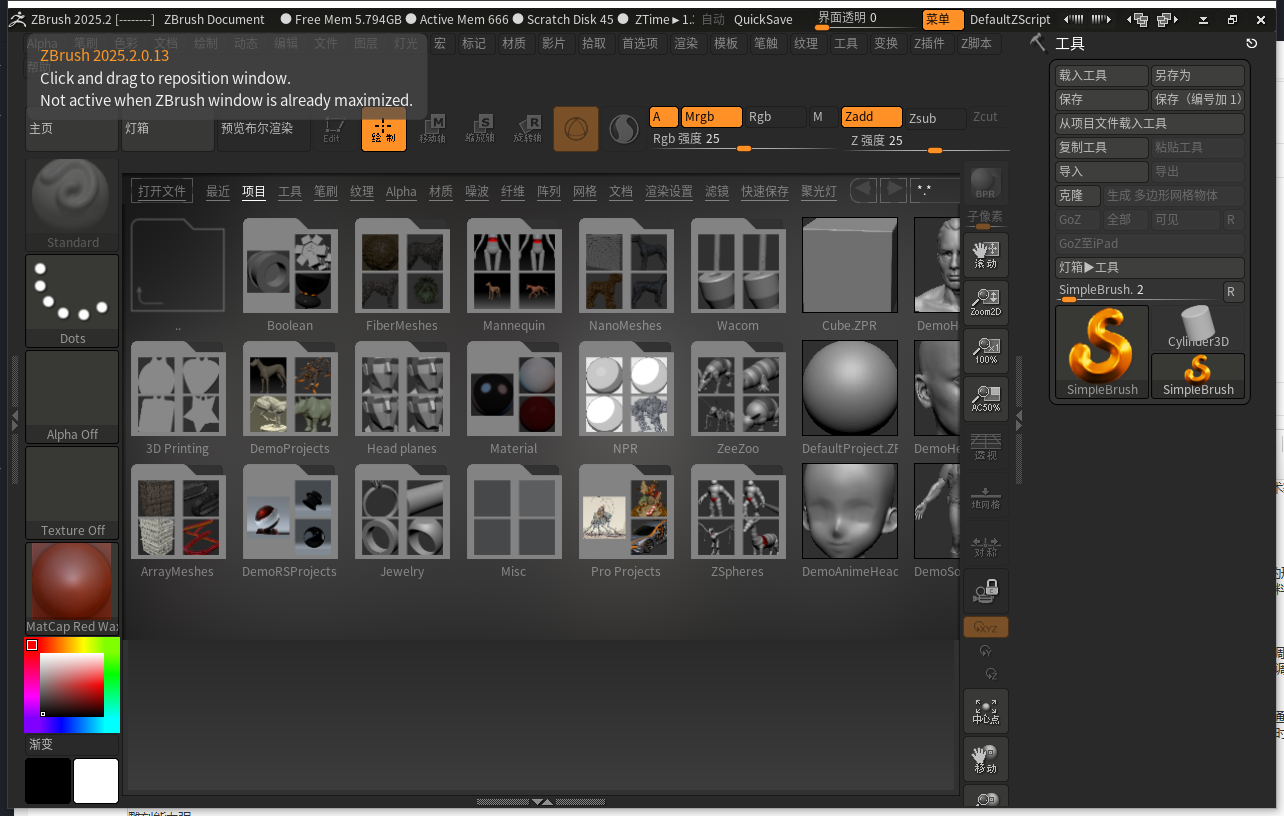Set canvas to 100% actual size
The image size is (1284, 816).
point(985,350)
